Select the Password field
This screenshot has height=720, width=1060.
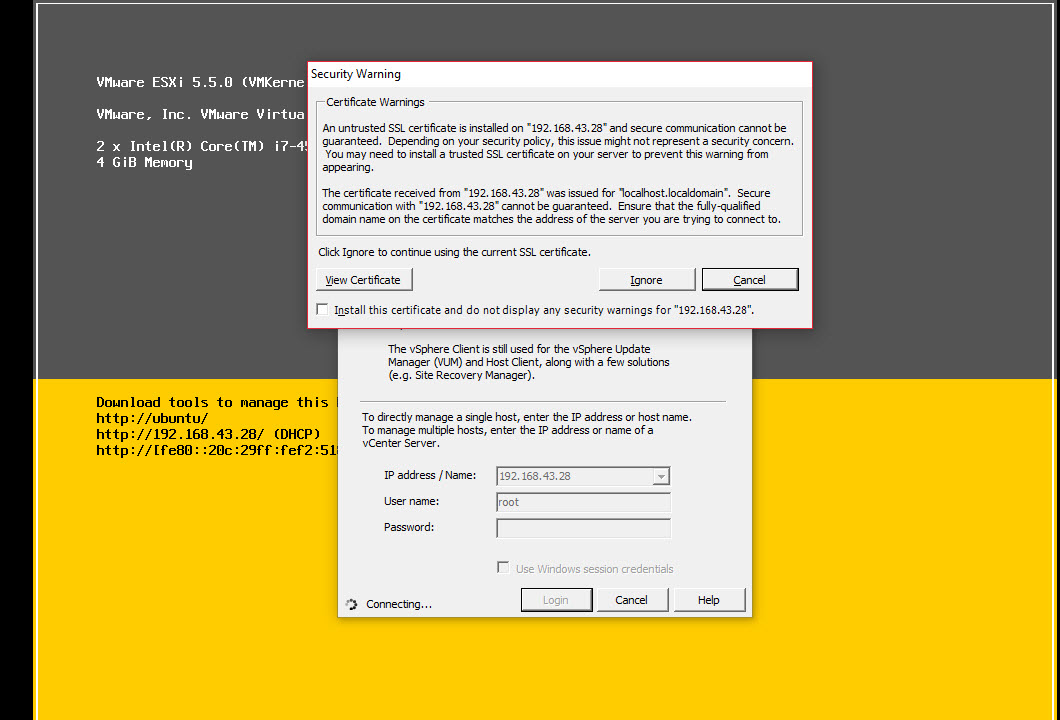coord(583,528)
